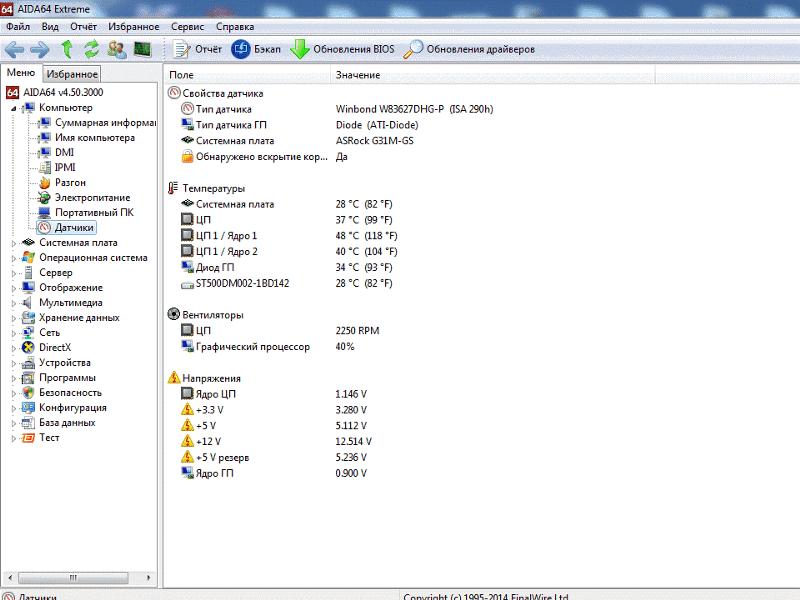Open the Справка menu
The width and height of the screenshot is (800, 600).
point(235,27)
